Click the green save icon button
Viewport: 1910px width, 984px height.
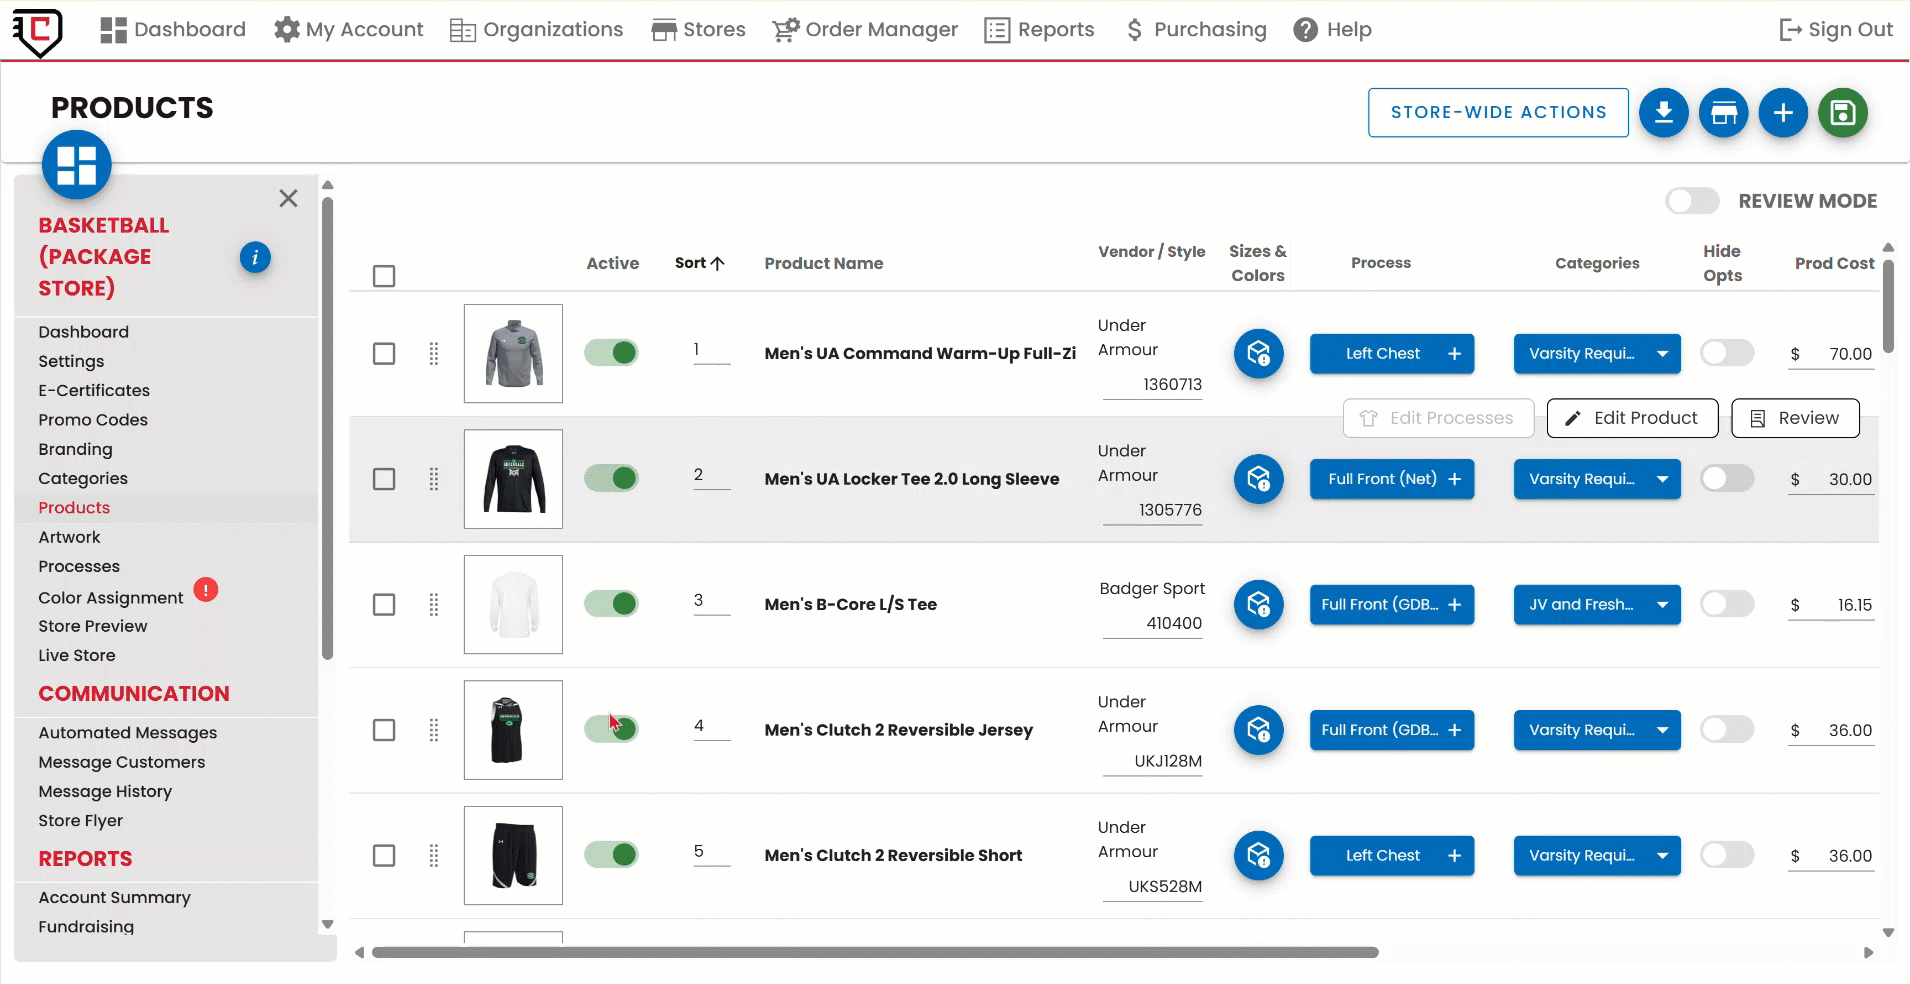click(x=1842, y=113)
